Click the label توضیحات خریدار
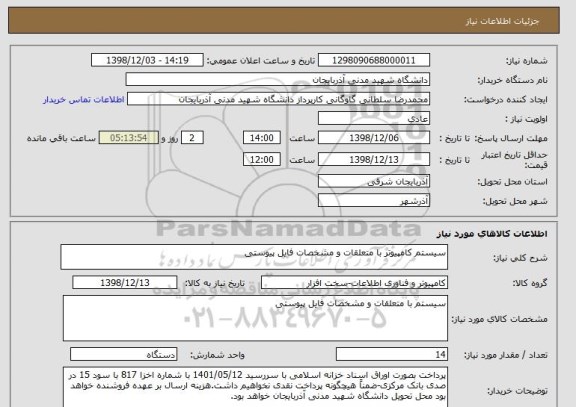This screenshot has height=407, width=576. click(517, 391)
